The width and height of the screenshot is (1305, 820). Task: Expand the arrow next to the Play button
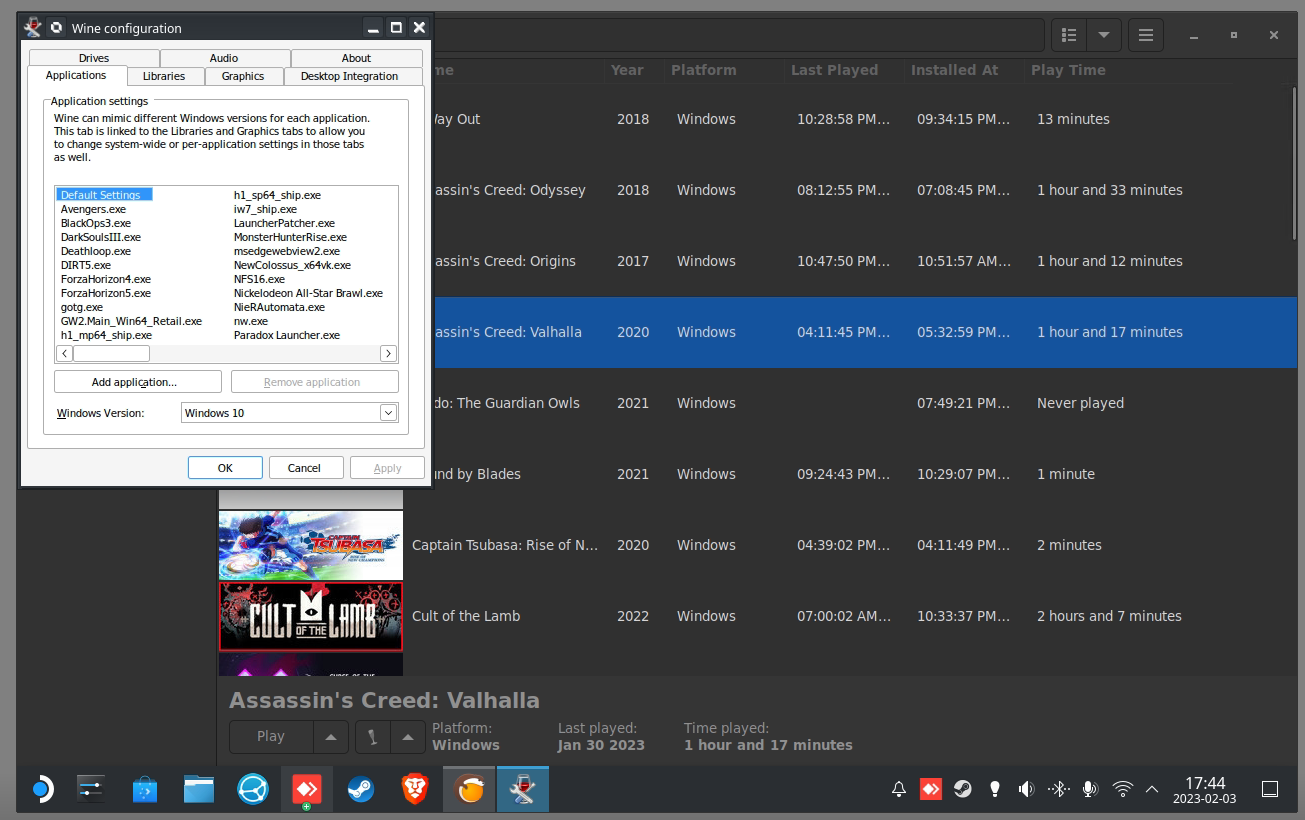pos(331,737)
